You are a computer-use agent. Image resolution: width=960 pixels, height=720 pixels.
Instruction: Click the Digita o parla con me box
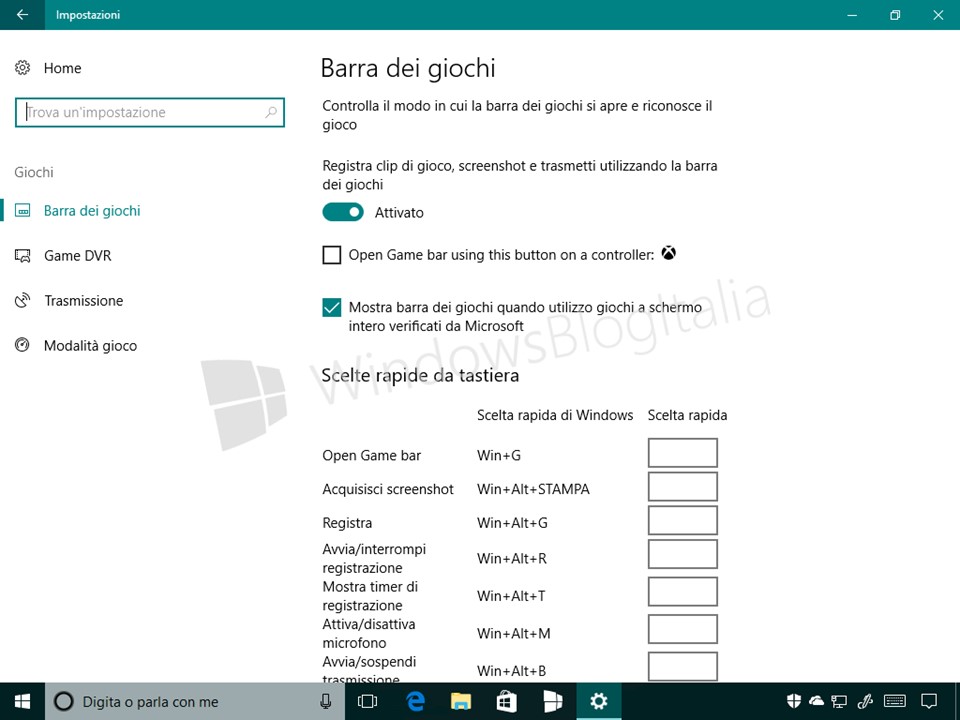tap(195, 702)
